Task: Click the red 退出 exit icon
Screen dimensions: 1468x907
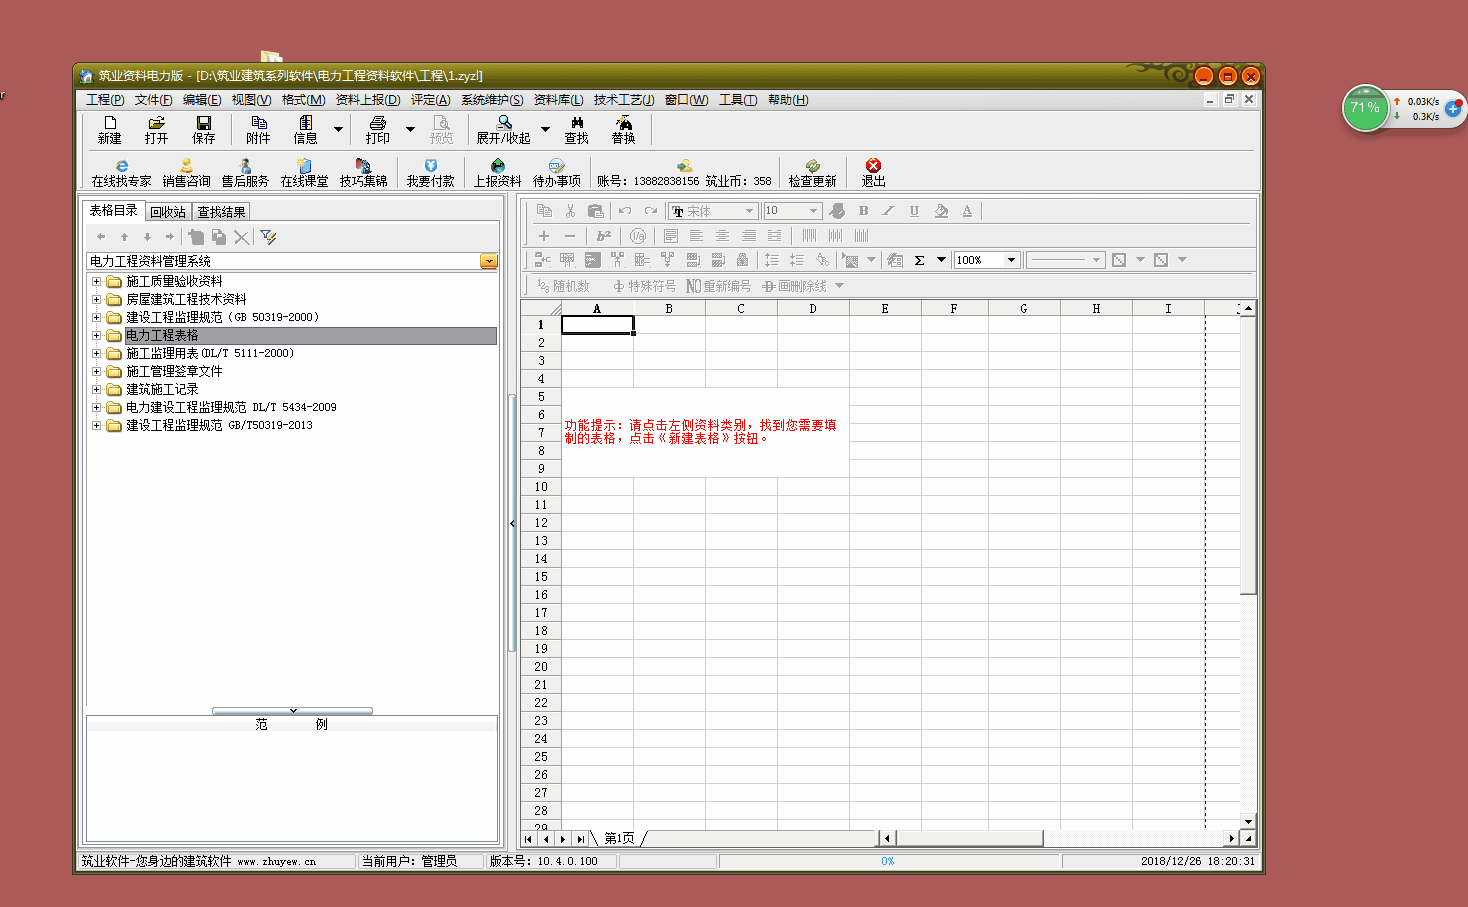Action: coord(873,166)
